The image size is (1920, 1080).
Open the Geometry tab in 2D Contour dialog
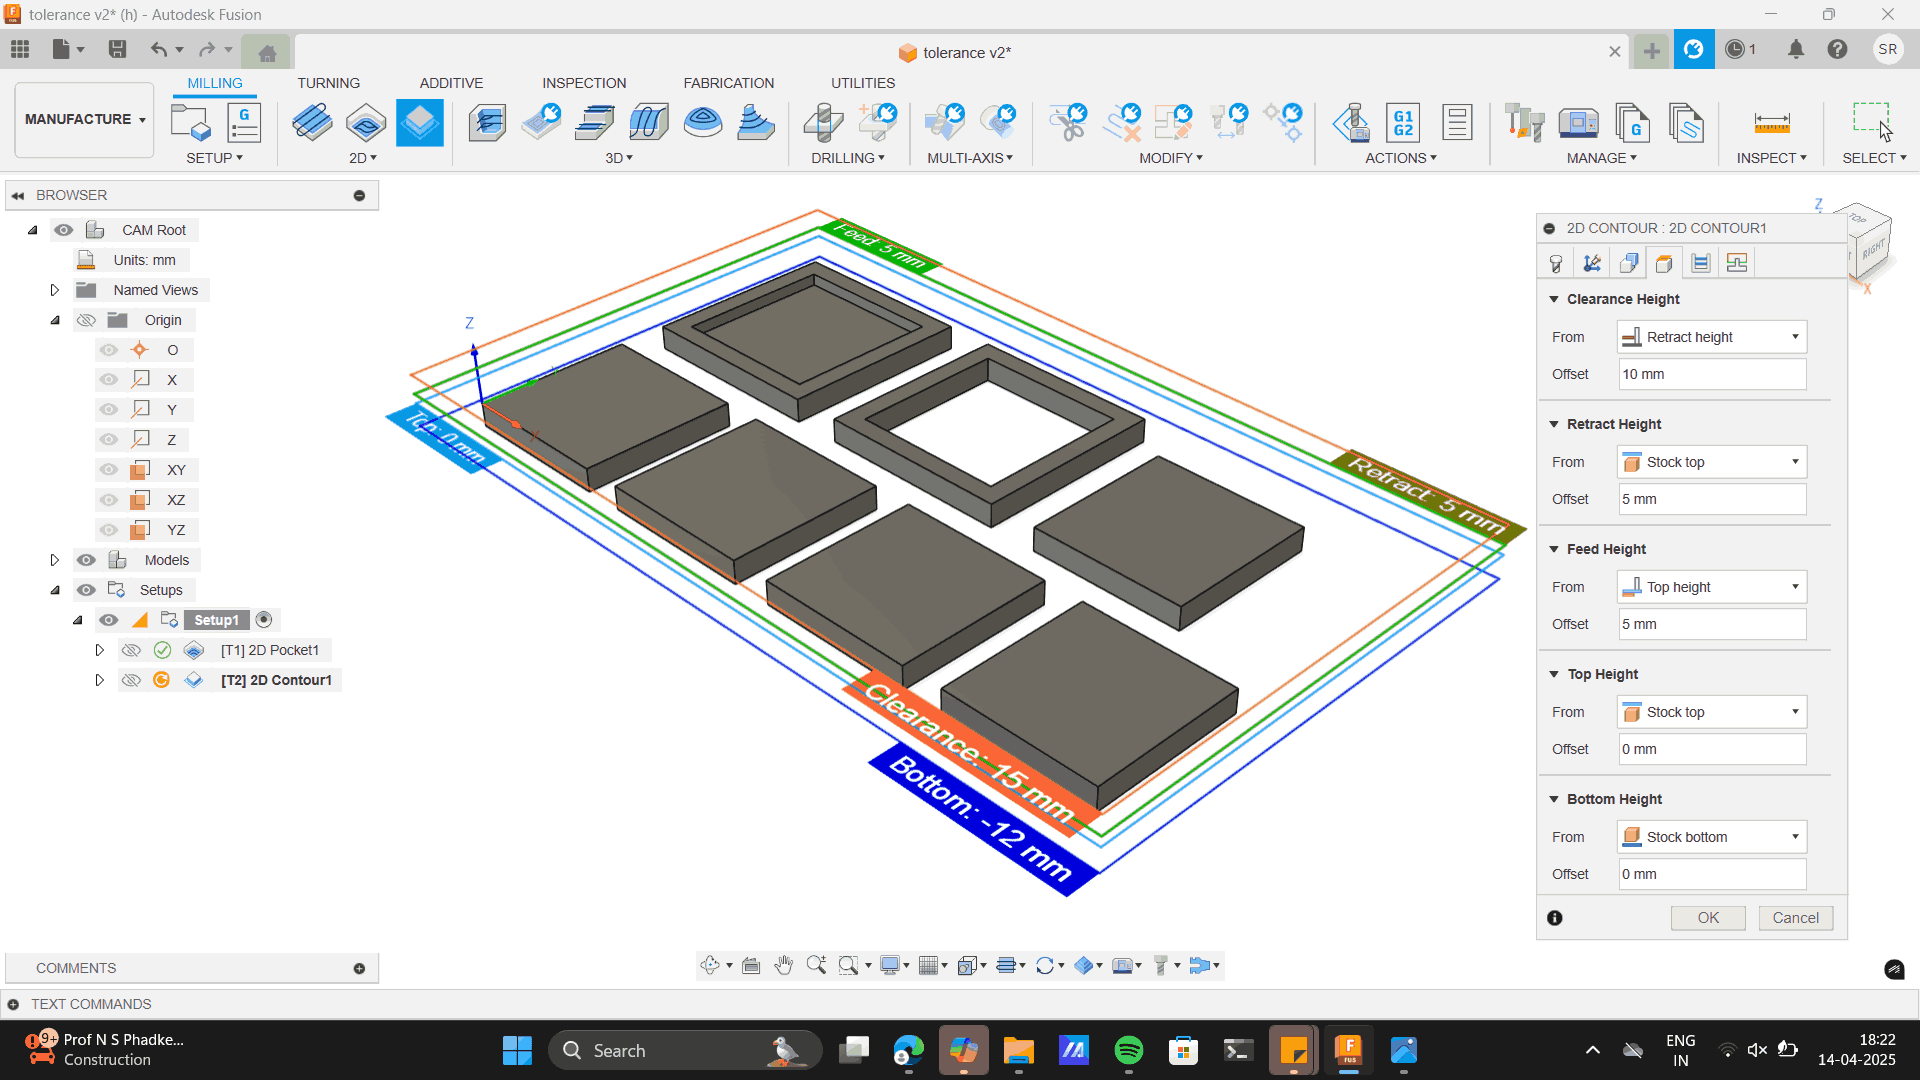1592,263
